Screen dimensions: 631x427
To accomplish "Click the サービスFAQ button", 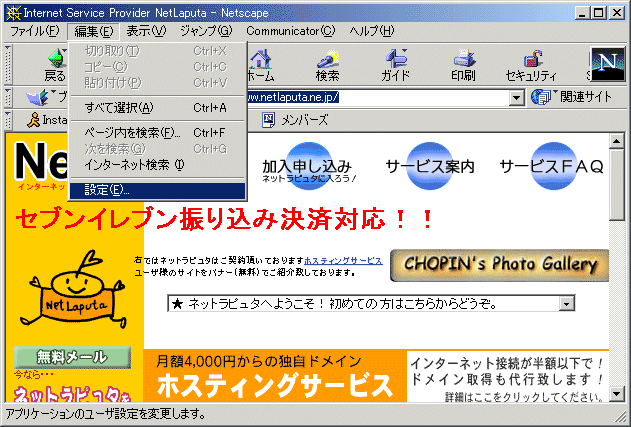I will tap(552, 166).
